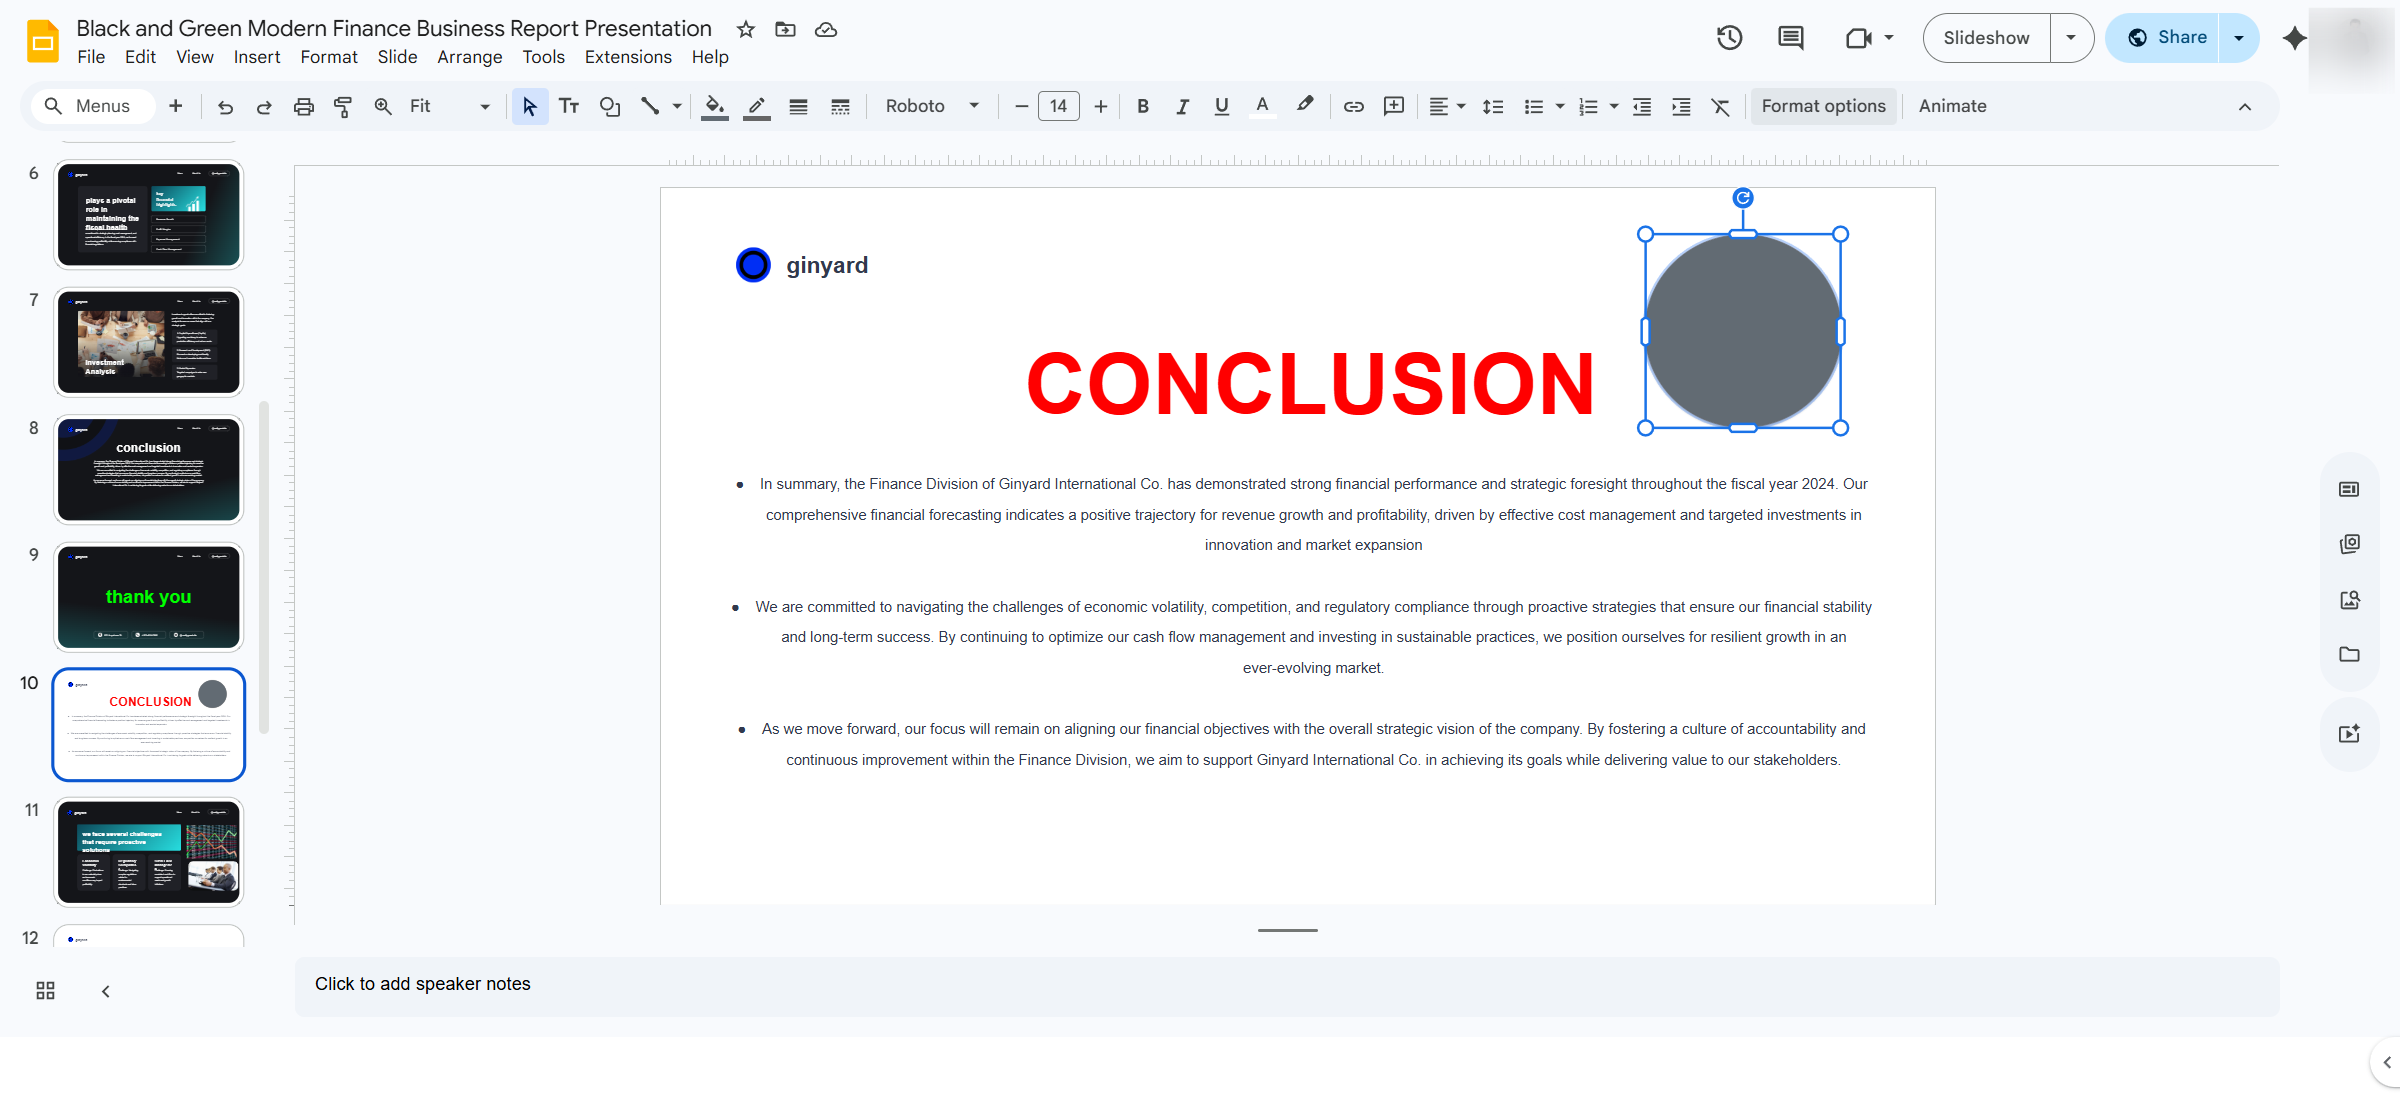Open version history clock icon
The width and height of the screenshot is (2400, 1097).
coord(1729,38)
